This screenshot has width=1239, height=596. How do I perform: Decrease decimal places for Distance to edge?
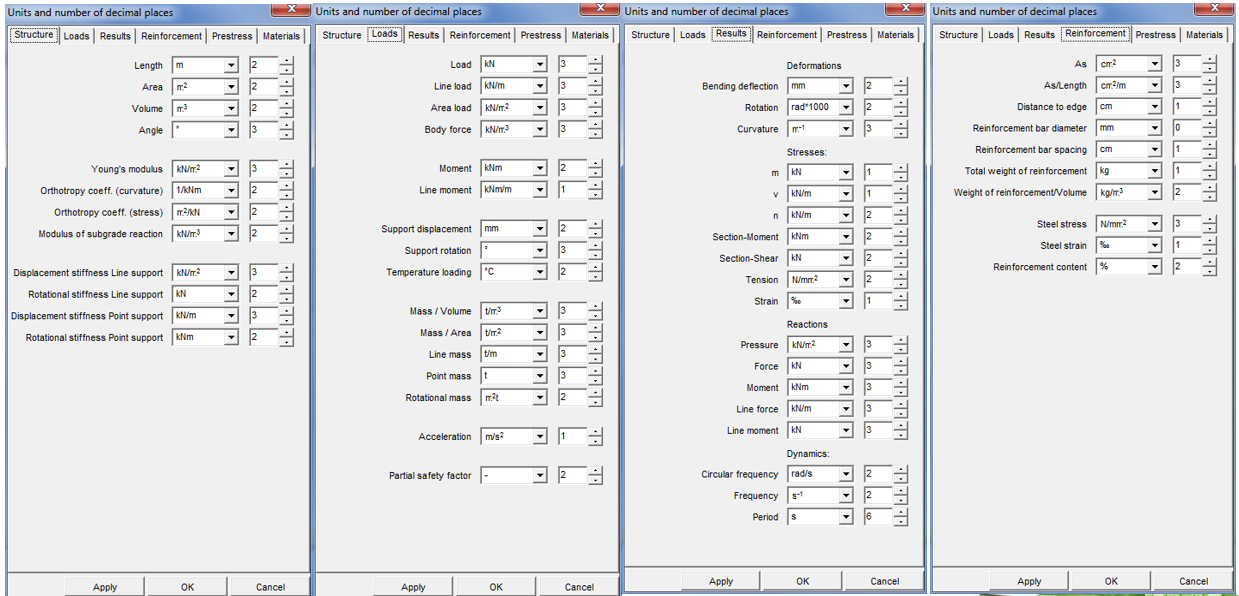coord(1210,111)
